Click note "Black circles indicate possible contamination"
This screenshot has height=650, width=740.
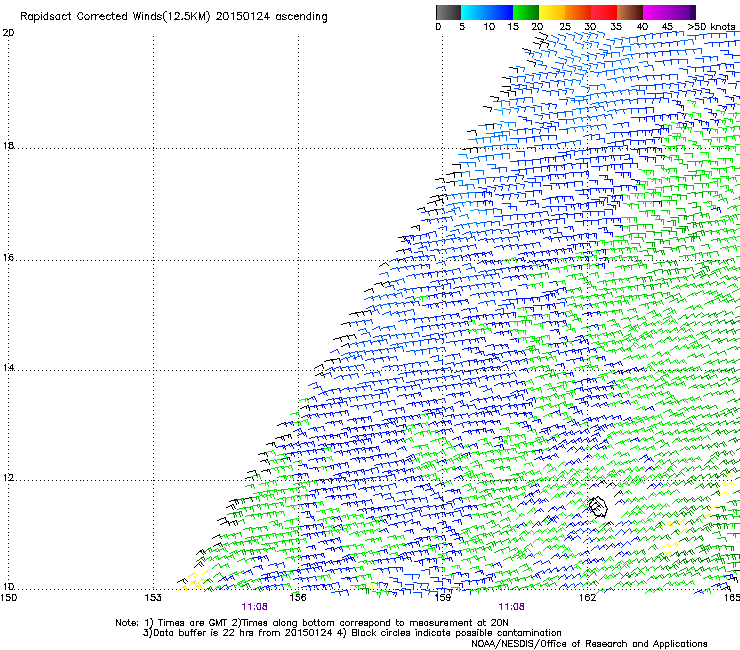(456, 633)
